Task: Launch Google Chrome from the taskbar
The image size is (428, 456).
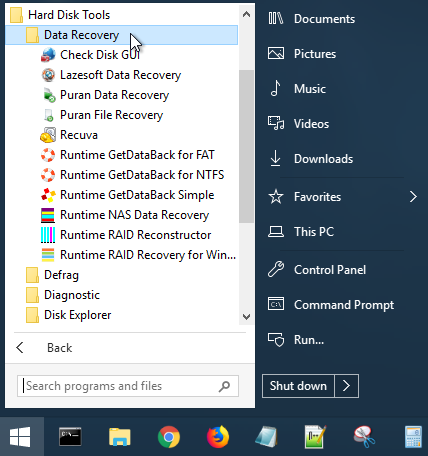Action: click(x=169, y=437)
